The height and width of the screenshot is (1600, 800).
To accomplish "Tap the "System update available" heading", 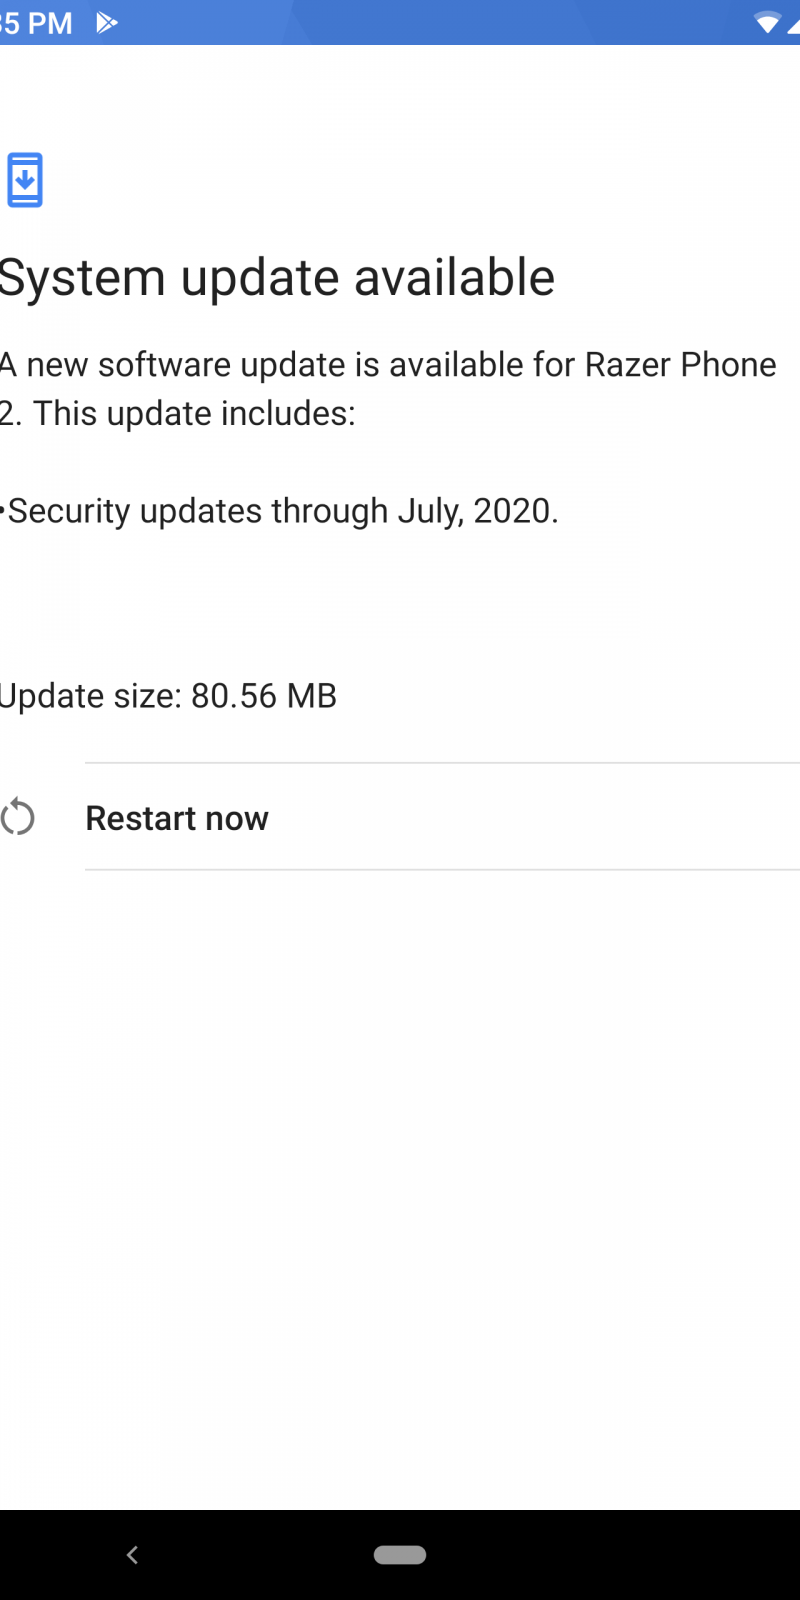I will tap(277, 277).
